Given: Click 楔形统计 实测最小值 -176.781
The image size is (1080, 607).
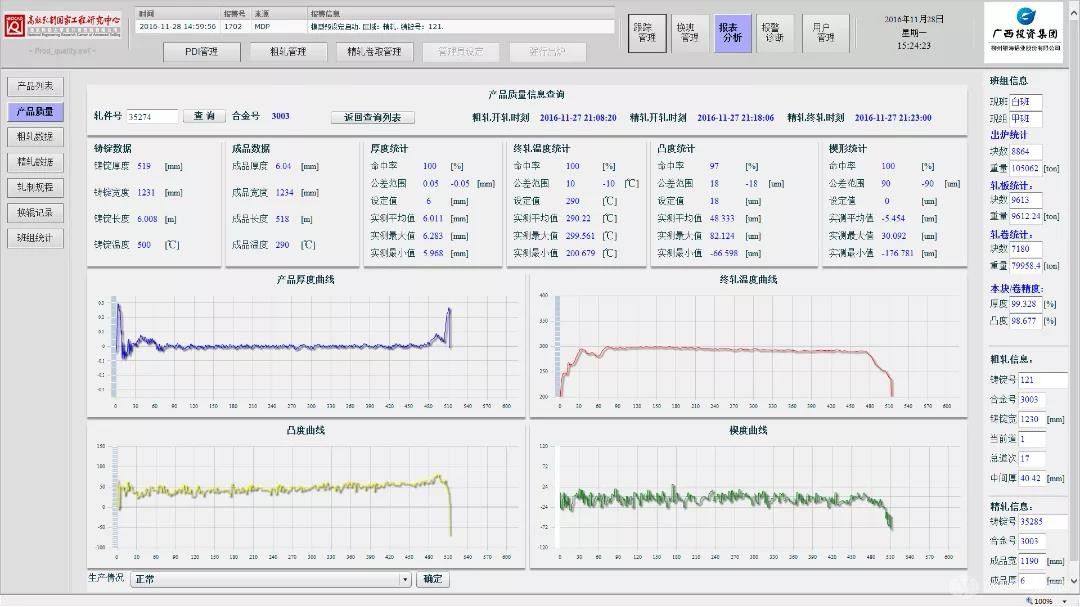Looking at the screenshot, I should click(899, 254).
